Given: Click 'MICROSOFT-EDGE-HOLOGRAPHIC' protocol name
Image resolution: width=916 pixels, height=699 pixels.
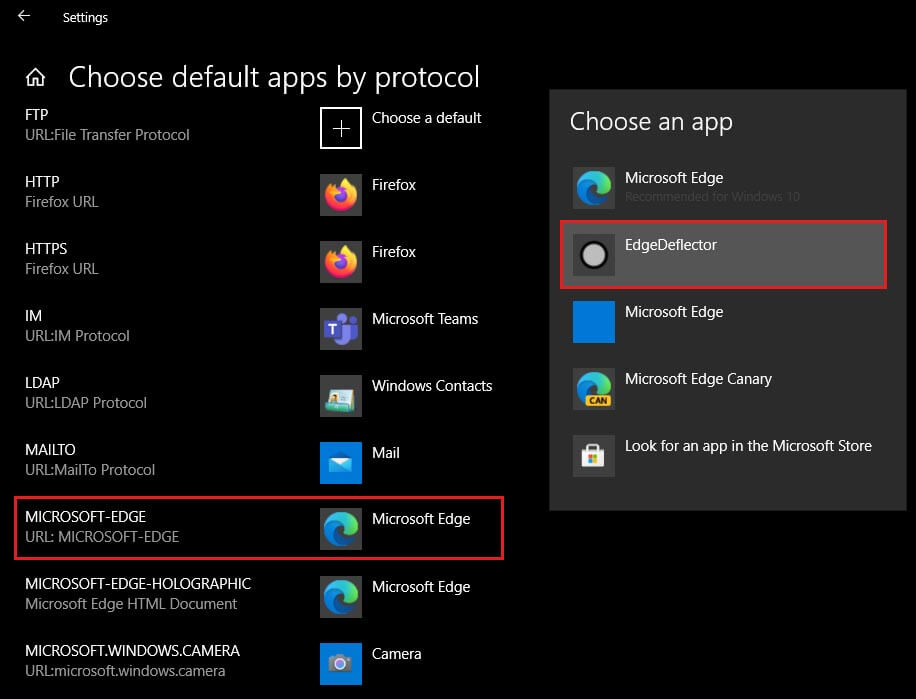Looking at the screenshot, I should coord(138,584).
